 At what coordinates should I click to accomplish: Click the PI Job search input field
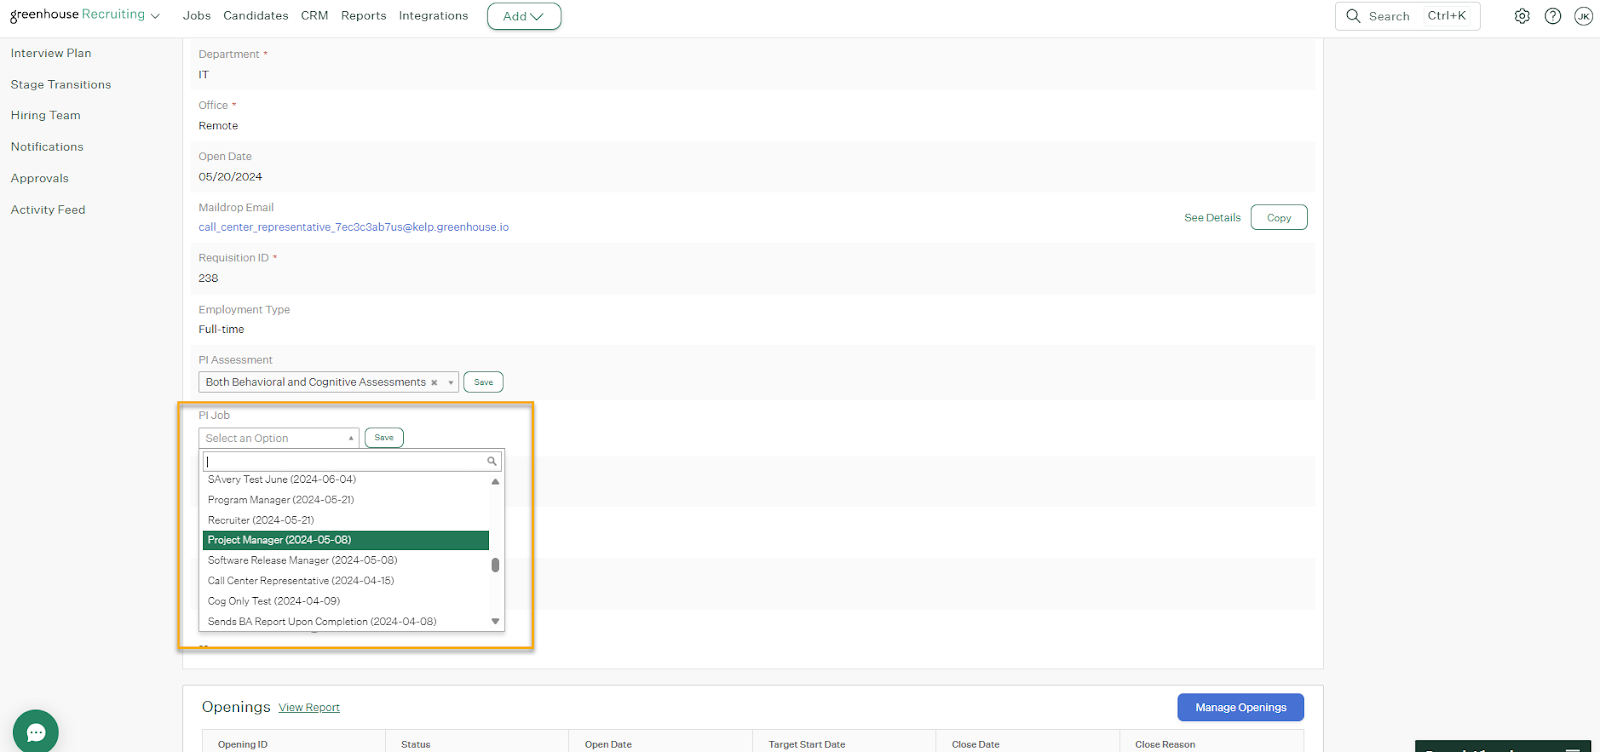[x=345, y=461]
